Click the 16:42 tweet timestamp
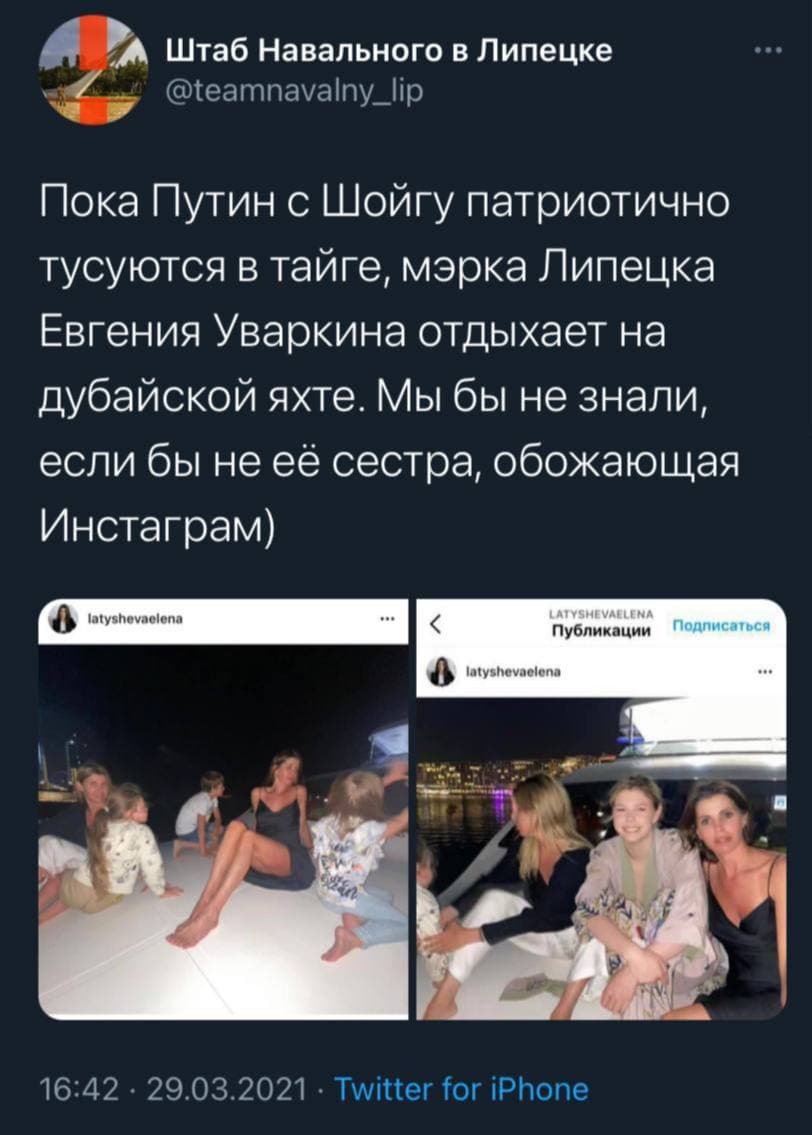Viewport: 812px width, 1135px height. pos(79,1089)
